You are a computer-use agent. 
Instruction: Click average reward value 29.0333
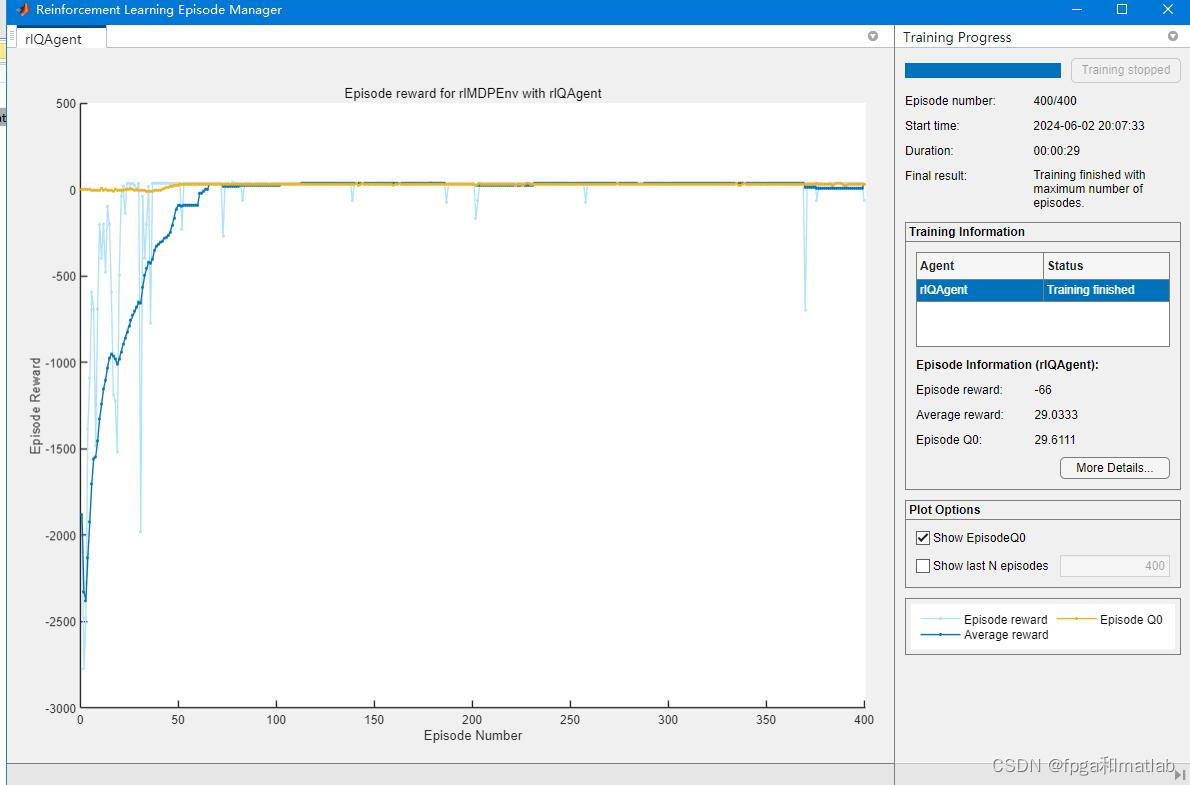[1056, 415]
